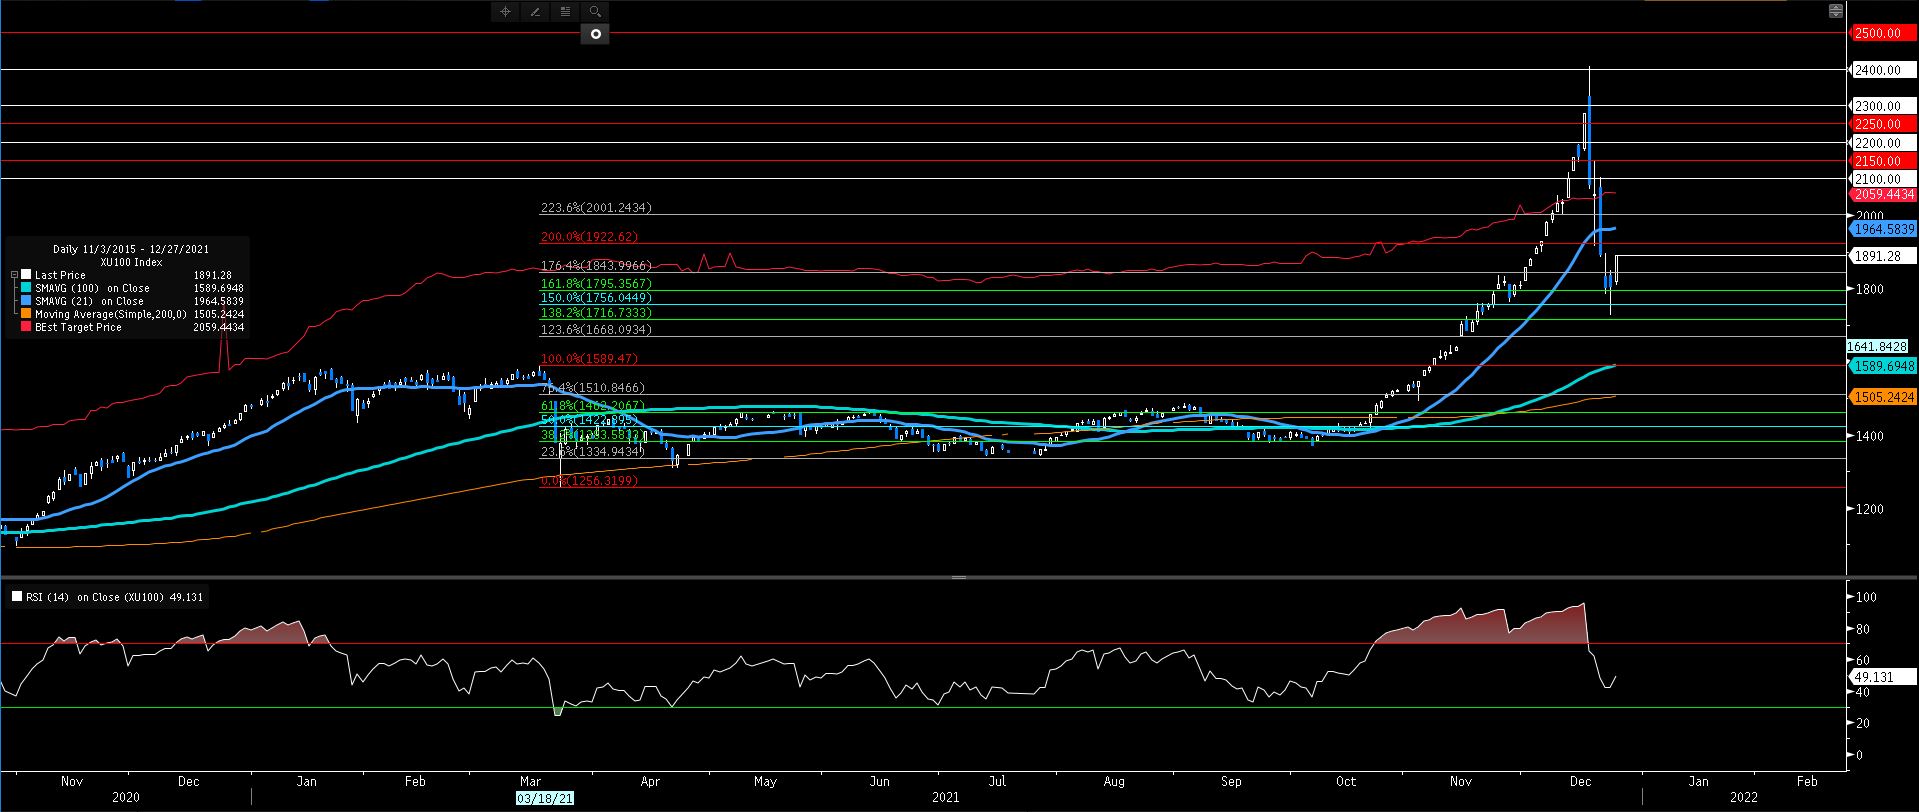Click the blue SMAVG (21) color swatch
The width and height of the screenshot is (1919, 812).
[x=26, y=301]
